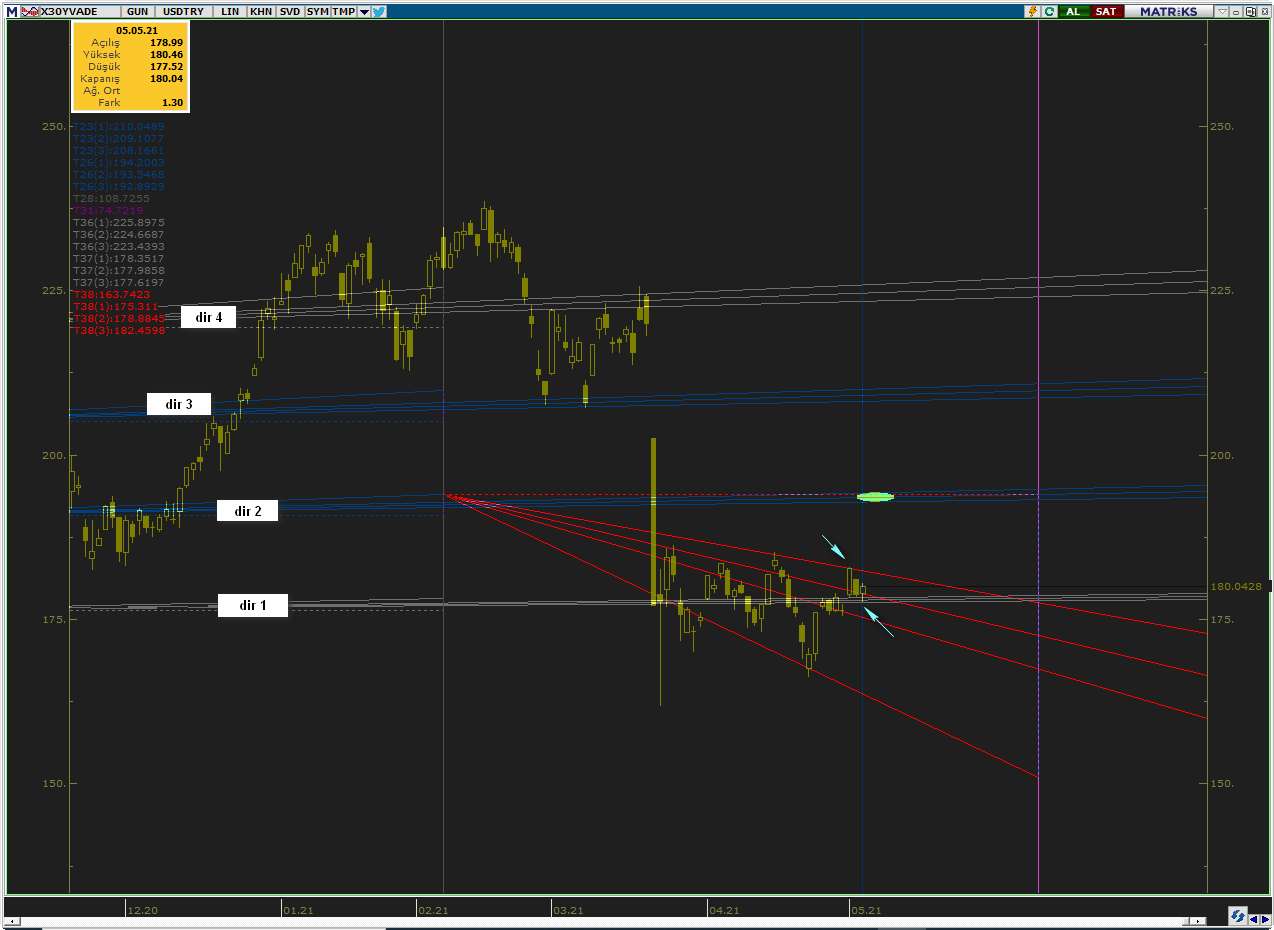This screenshot has width=1274, height=930.
Task: Select the dir 3 label
Action: point(179,404)
